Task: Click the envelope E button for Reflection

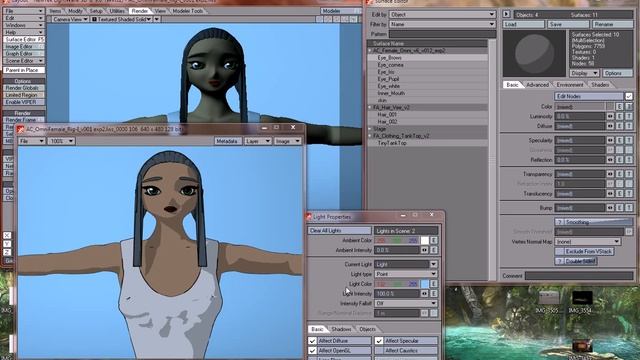Action: (620, 160)
